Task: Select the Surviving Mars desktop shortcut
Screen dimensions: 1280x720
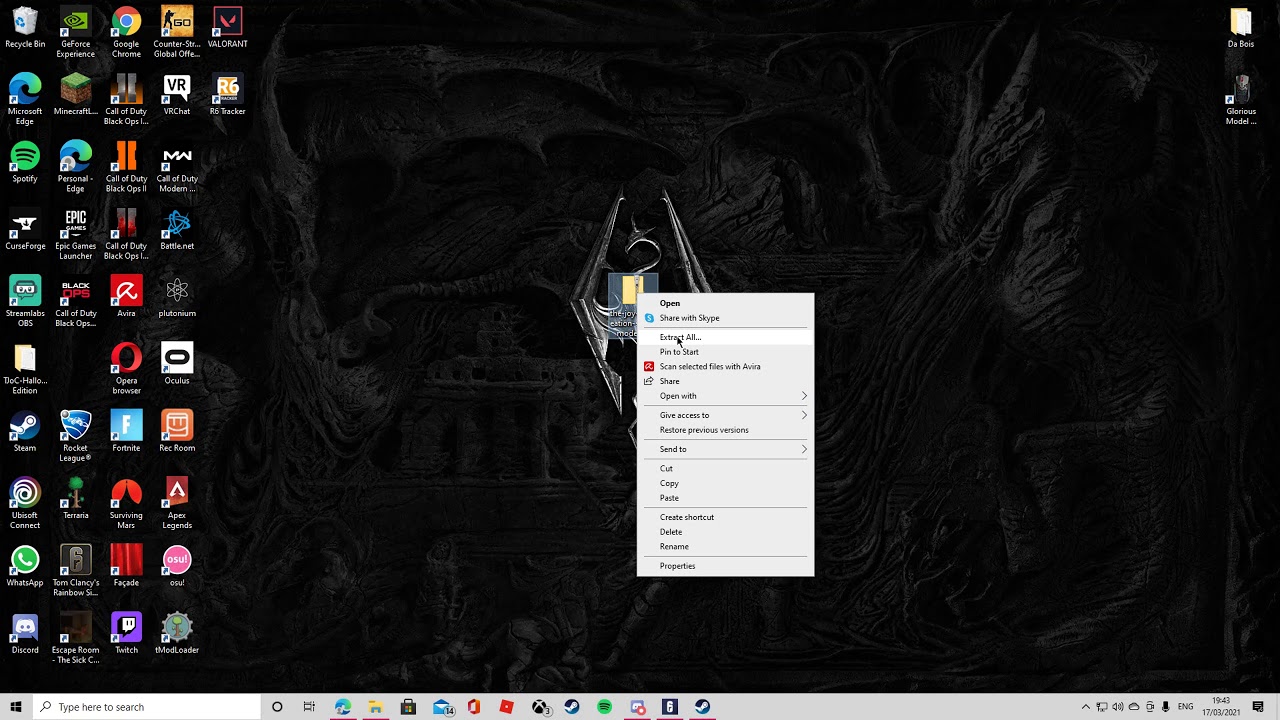Action: (x=126, y=503)
